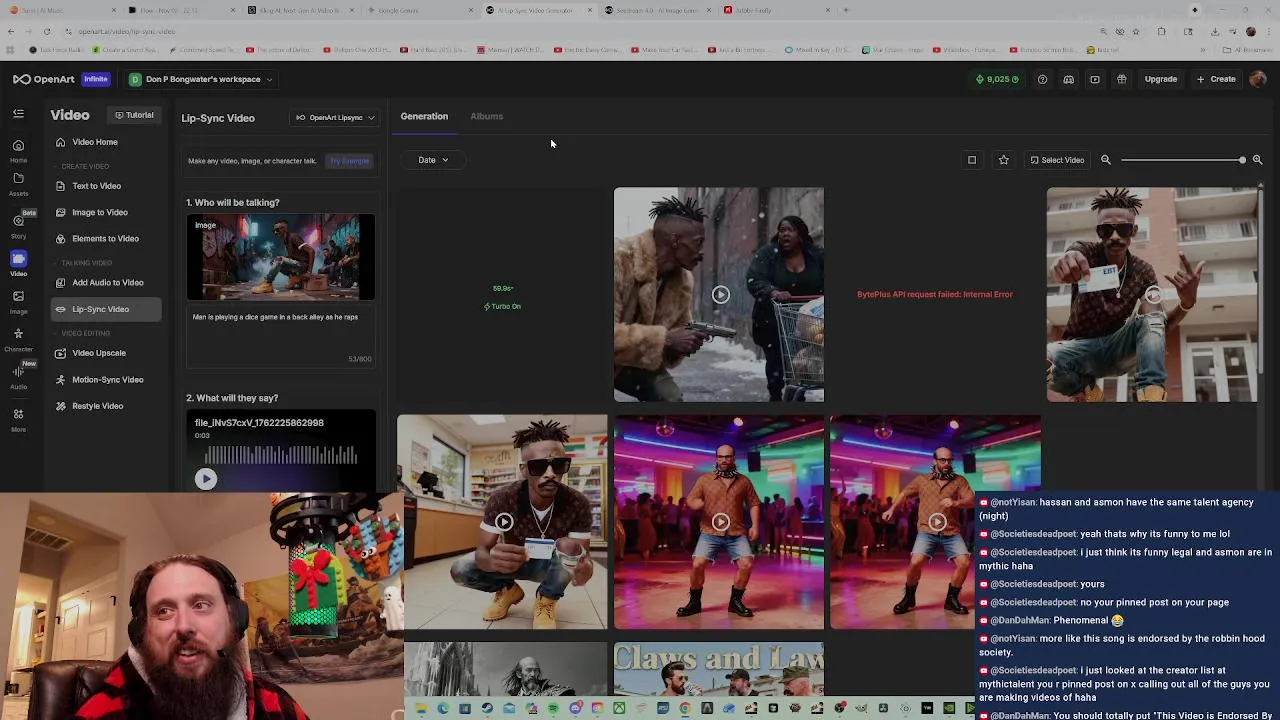The image size is (1280, 720).
Task: Open Elements to Video menu item
Action: tap(106, 239)
